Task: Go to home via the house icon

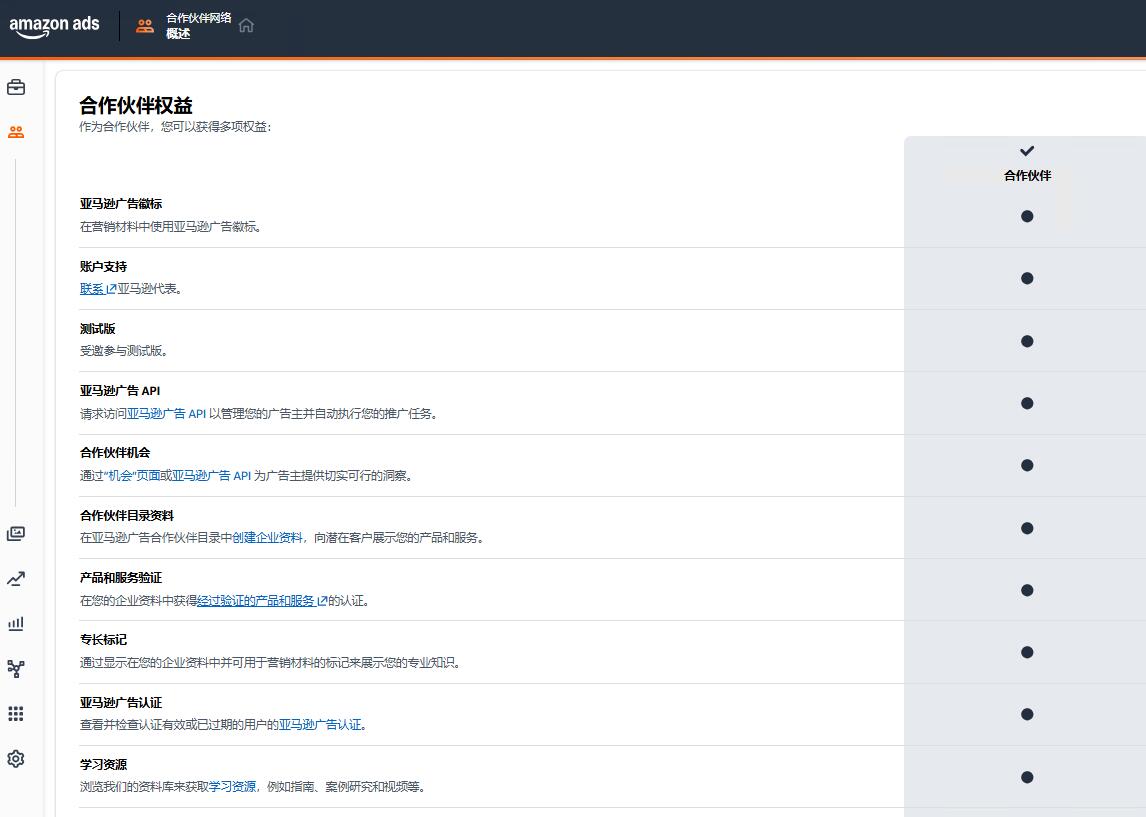Action: click(246, 26)
